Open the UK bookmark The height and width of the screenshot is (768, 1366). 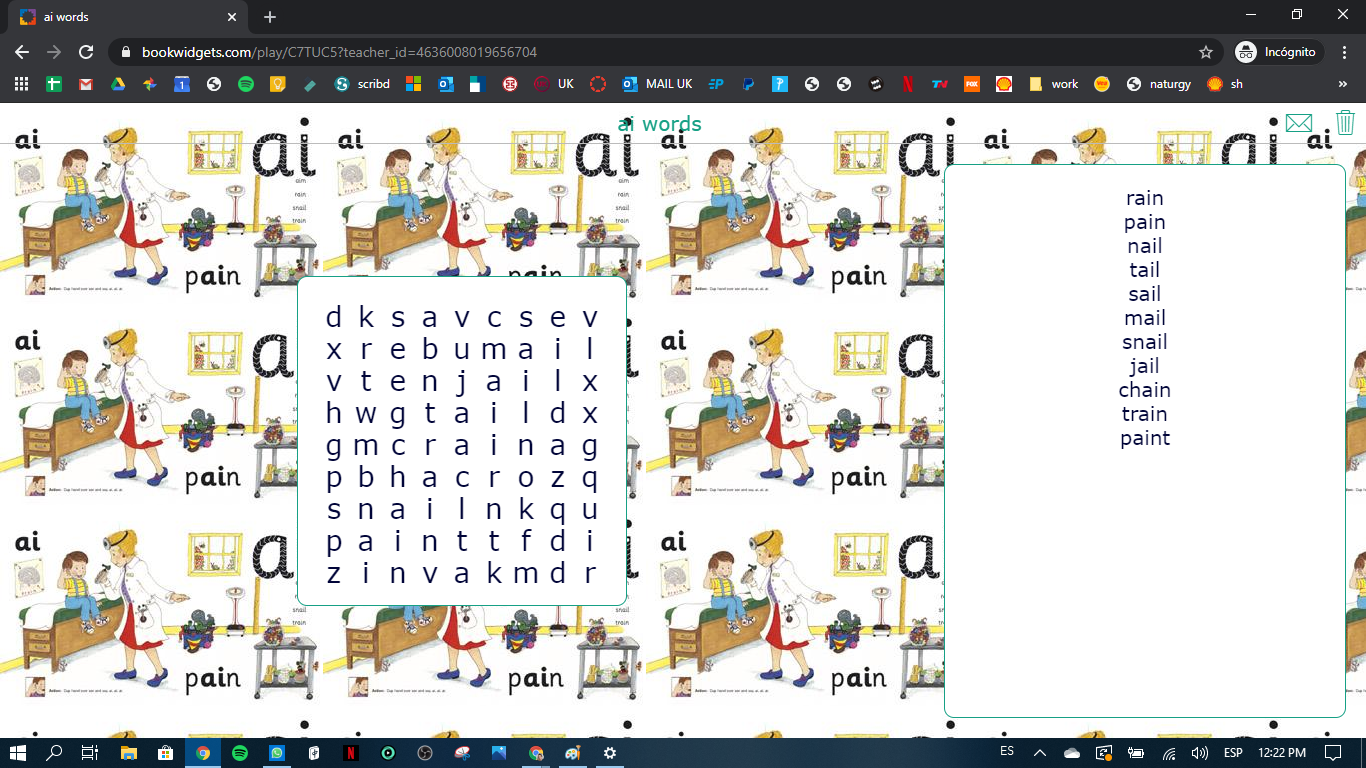[554, 84]
